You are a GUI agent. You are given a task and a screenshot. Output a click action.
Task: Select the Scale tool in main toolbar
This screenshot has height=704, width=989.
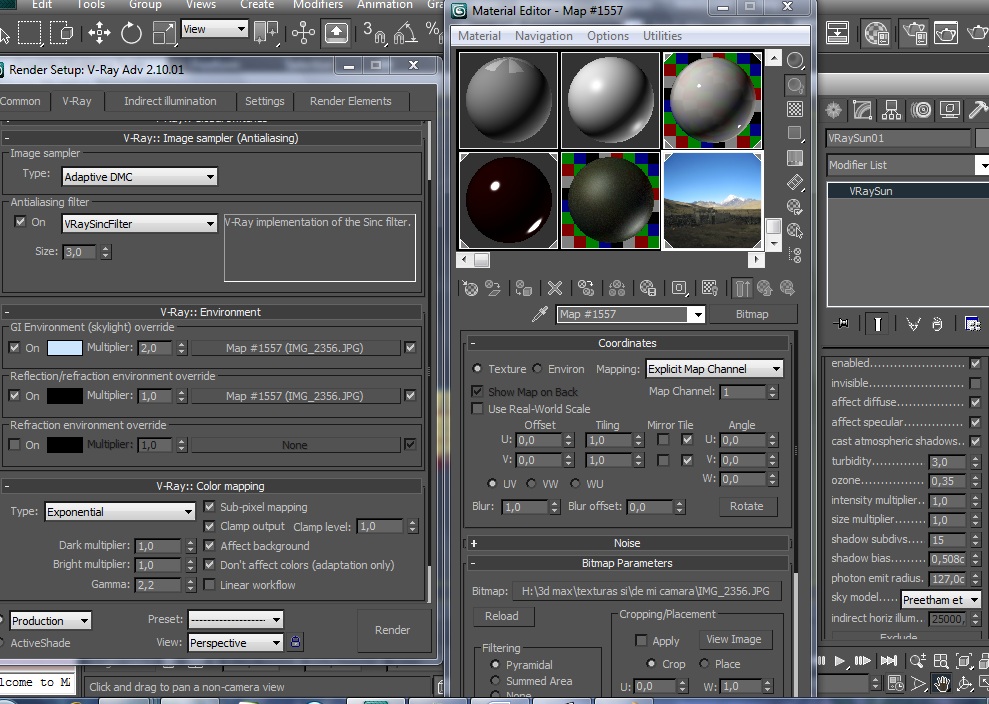[163, 32]
